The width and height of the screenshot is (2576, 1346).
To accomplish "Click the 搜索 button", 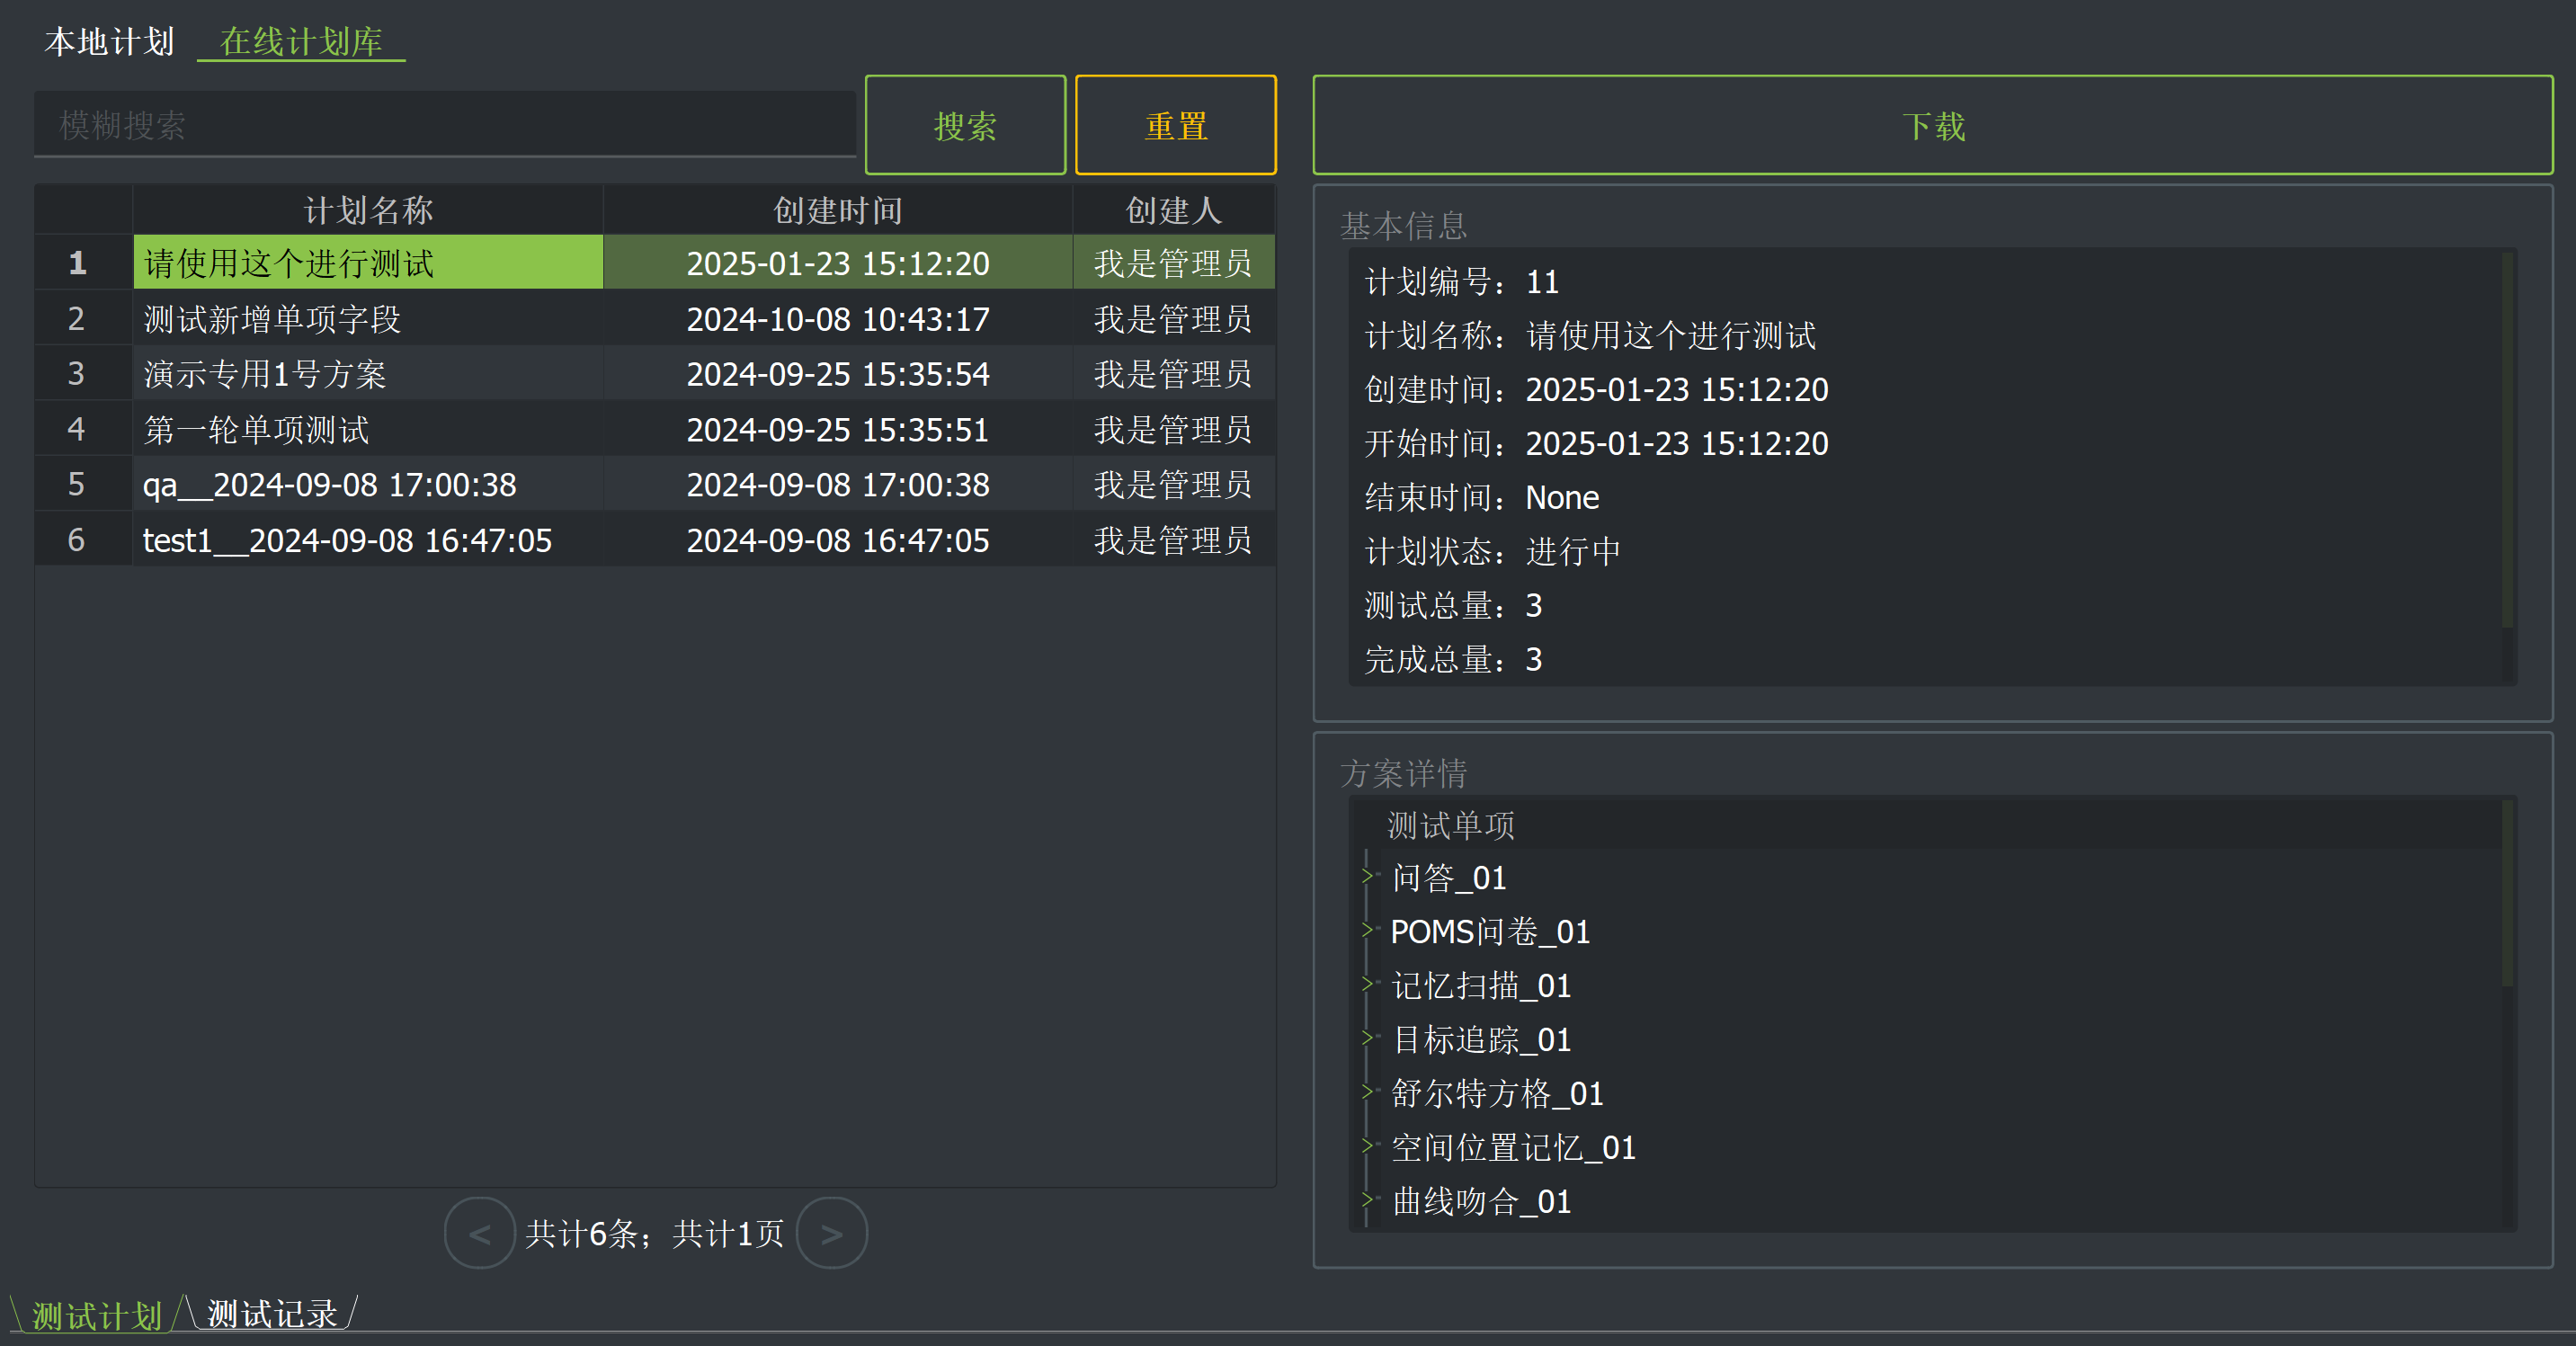I will point(964,126).
